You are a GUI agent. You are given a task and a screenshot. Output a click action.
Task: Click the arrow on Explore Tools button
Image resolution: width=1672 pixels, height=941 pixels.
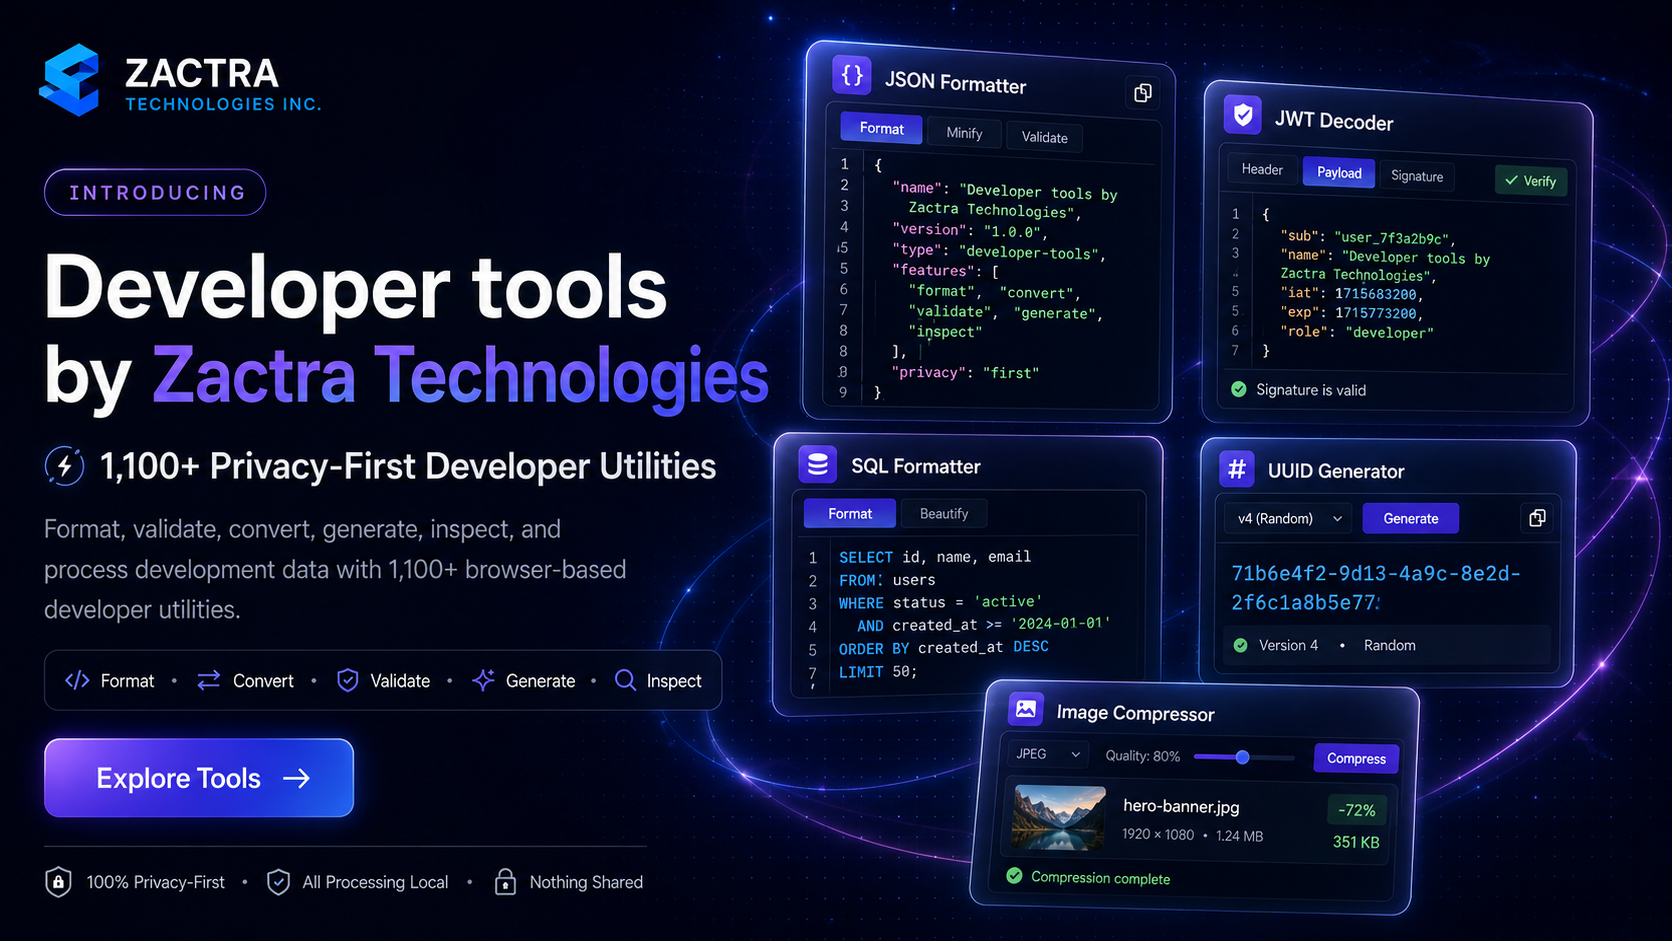tap(297, 779)
